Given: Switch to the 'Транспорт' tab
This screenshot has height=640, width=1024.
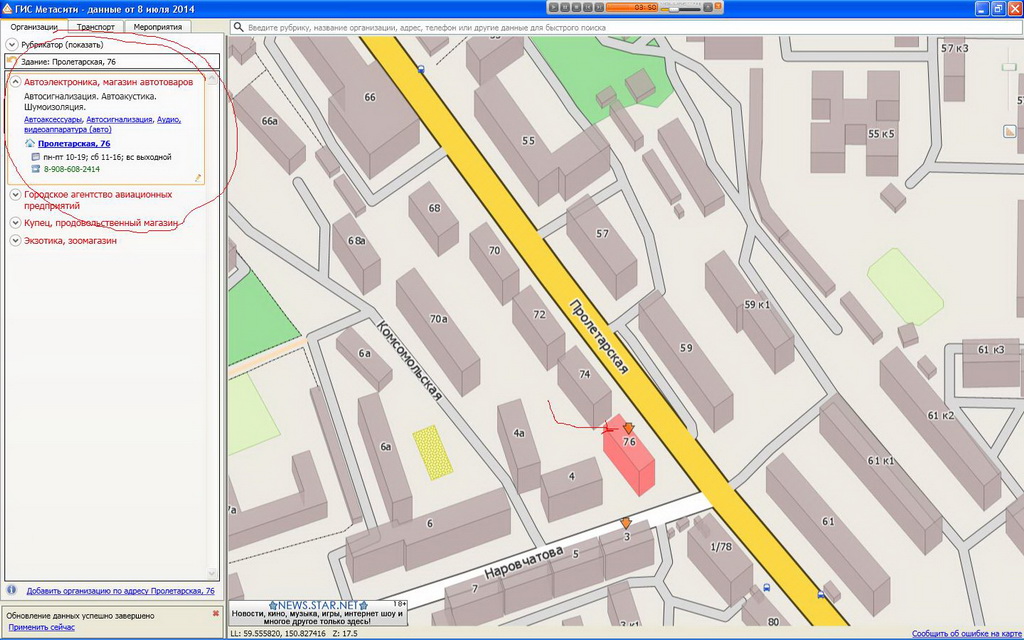Looking at the screenshot, I should click(96, 27).
